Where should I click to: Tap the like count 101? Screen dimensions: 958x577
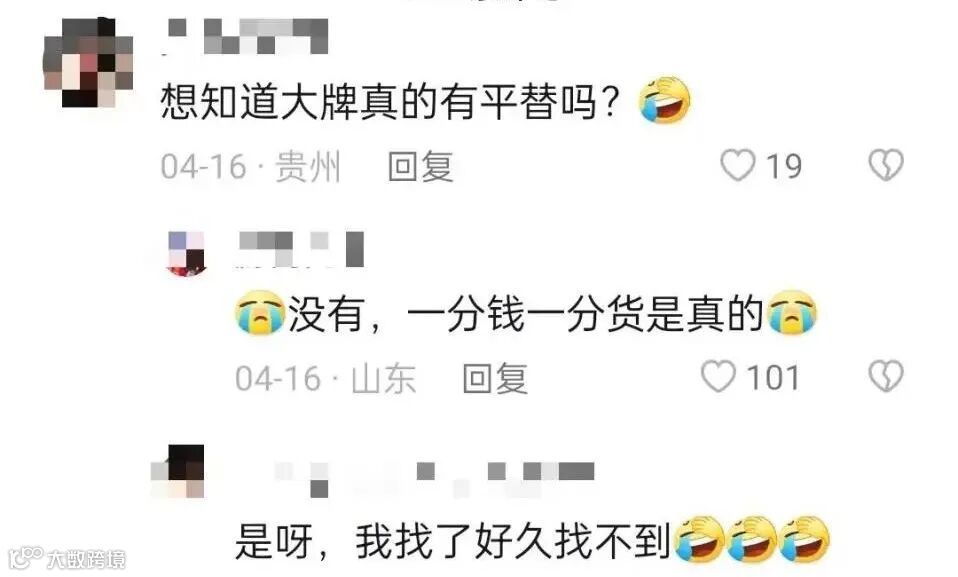pyautogui.click(x=773, y=378)
